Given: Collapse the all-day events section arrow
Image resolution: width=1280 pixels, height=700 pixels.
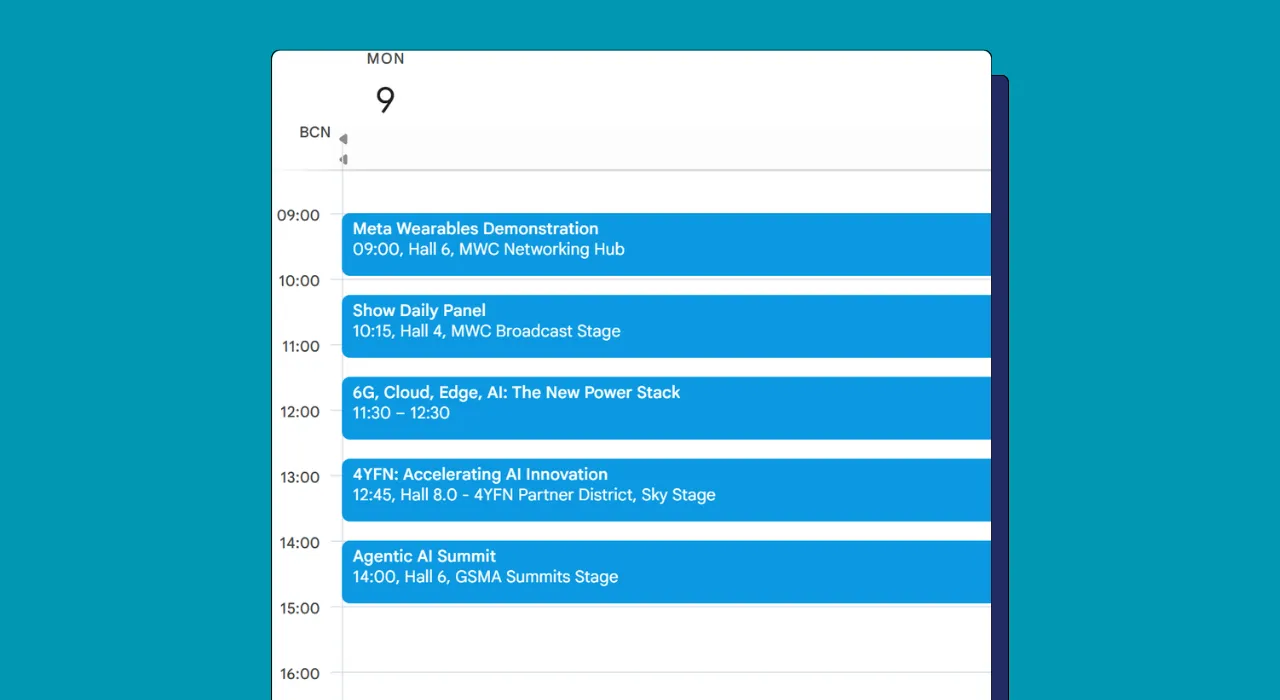Looking at the screenshot, I should point(343,139).
